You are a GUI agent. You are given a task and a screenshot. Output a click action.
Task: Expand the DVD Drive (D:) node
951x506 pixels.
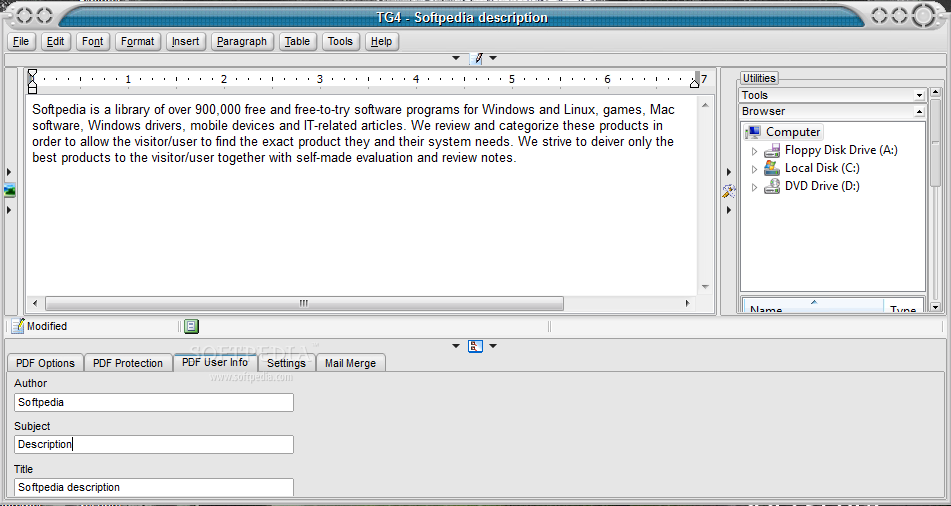pyautogui.click(x=754, y=187)
